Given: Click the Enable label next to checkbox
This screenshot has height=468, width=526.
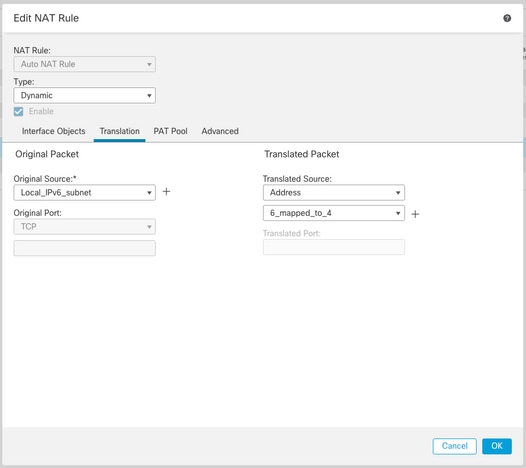Looking at the screenshot, I should click(x=41, y=111).
